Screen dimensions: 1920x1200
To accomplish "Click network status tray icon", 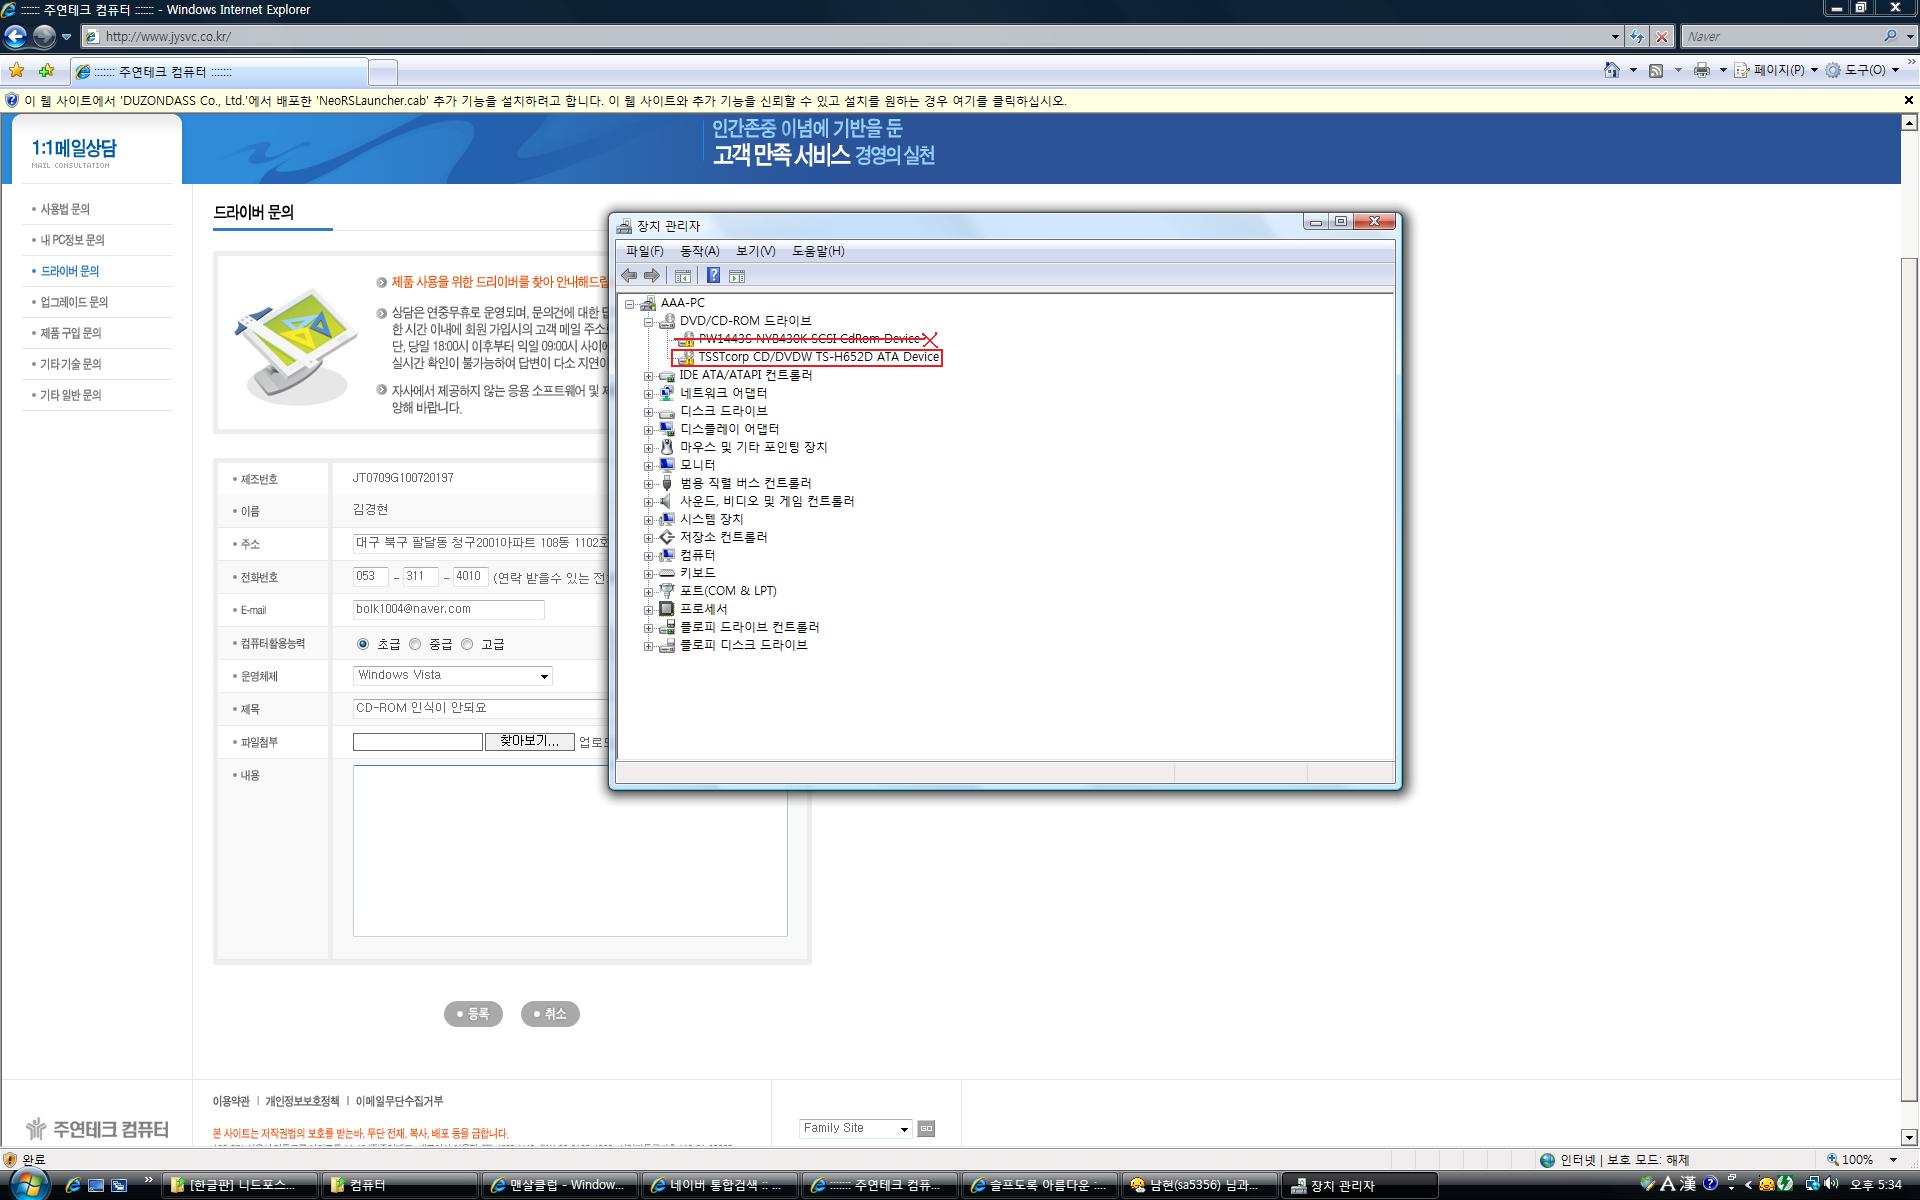I will 1812,1184.
